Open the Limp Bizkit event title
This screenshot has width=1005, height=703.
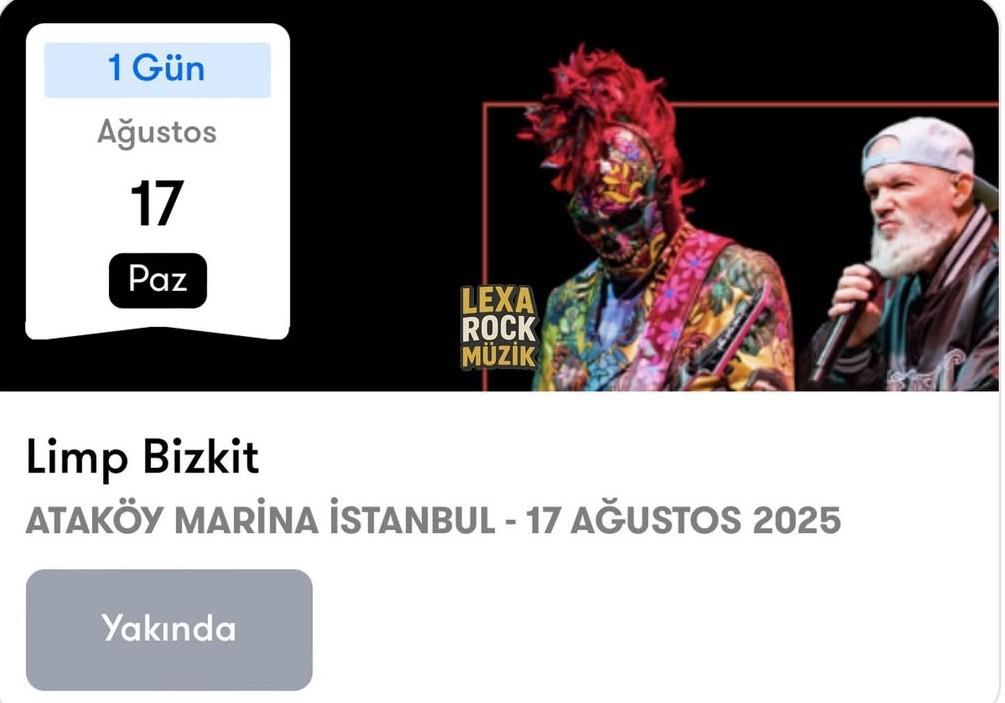(142, 458)
